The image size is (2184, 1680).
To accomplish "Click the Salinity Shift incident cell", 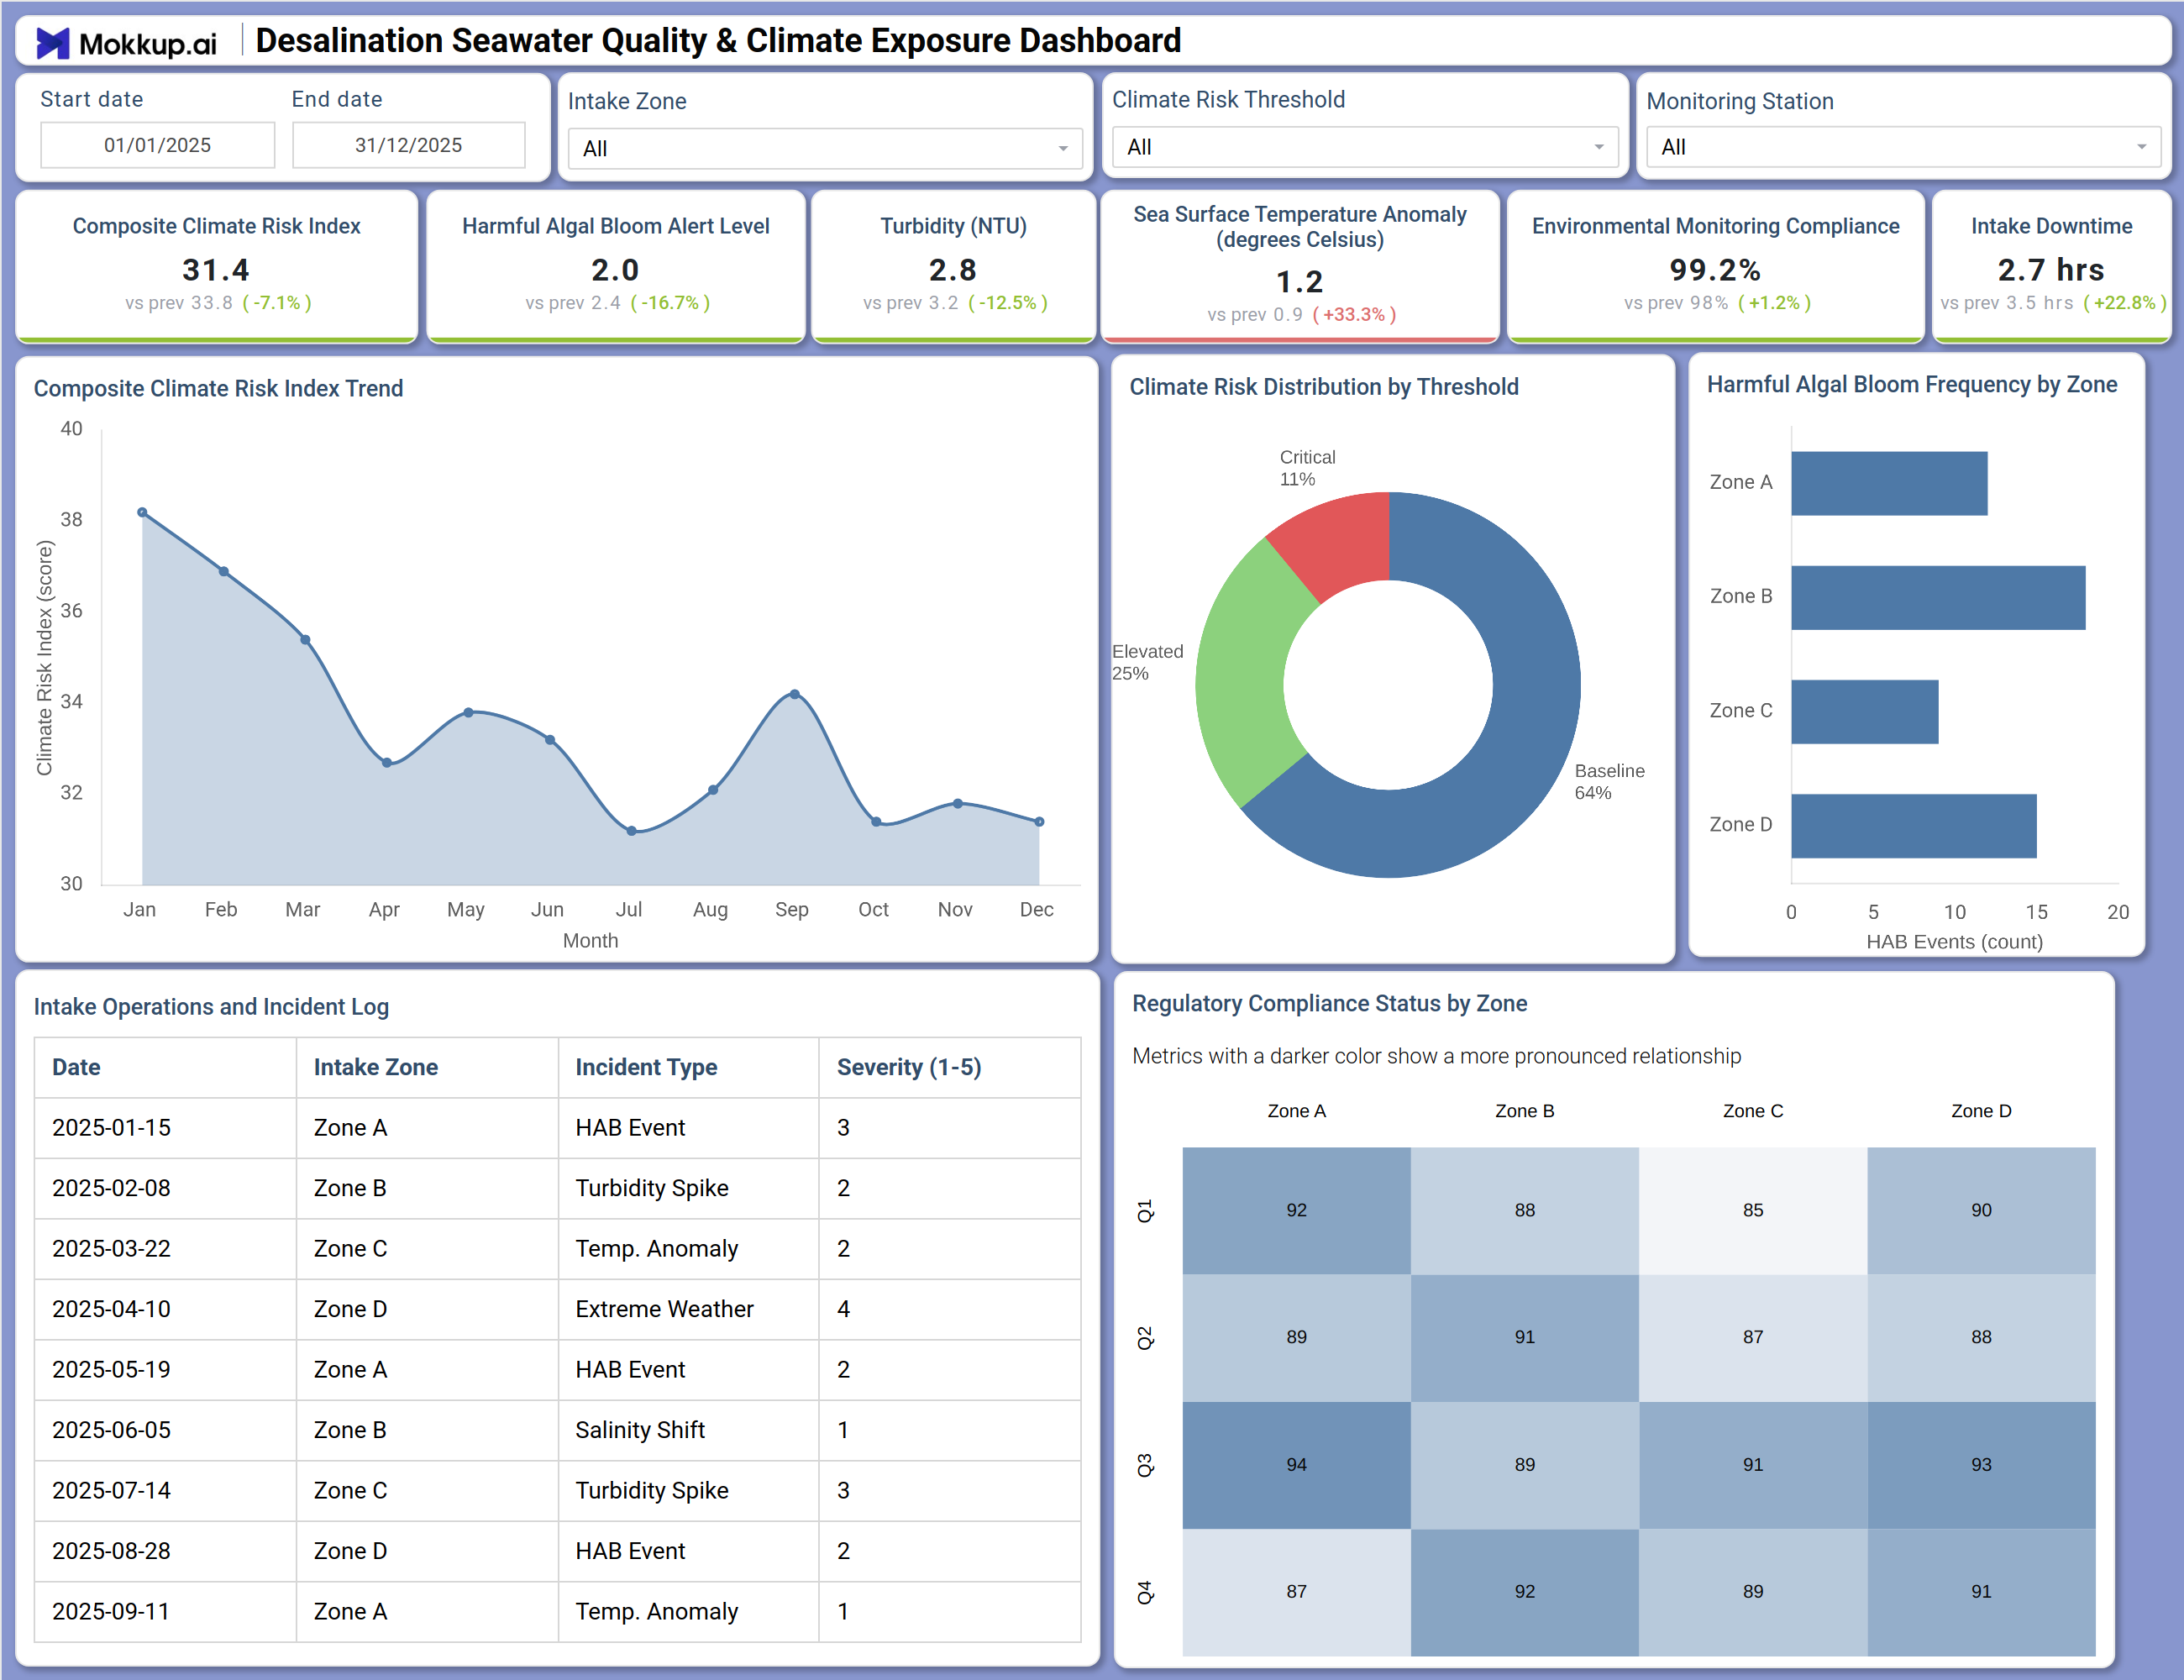I will pos(688,1430).
